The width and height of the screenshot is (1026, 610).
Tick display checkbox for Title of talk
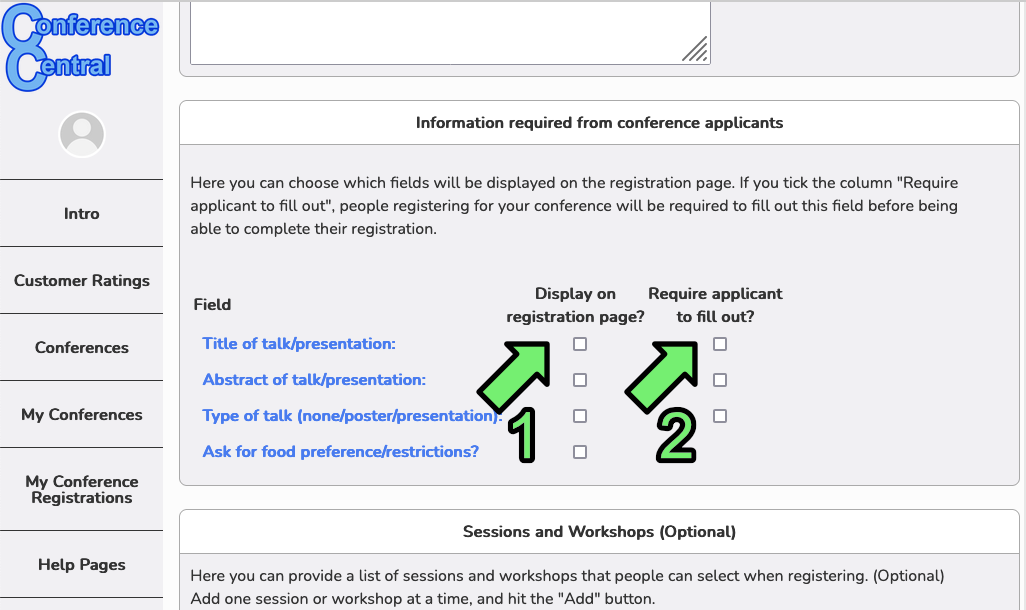[x=580, y=344]
